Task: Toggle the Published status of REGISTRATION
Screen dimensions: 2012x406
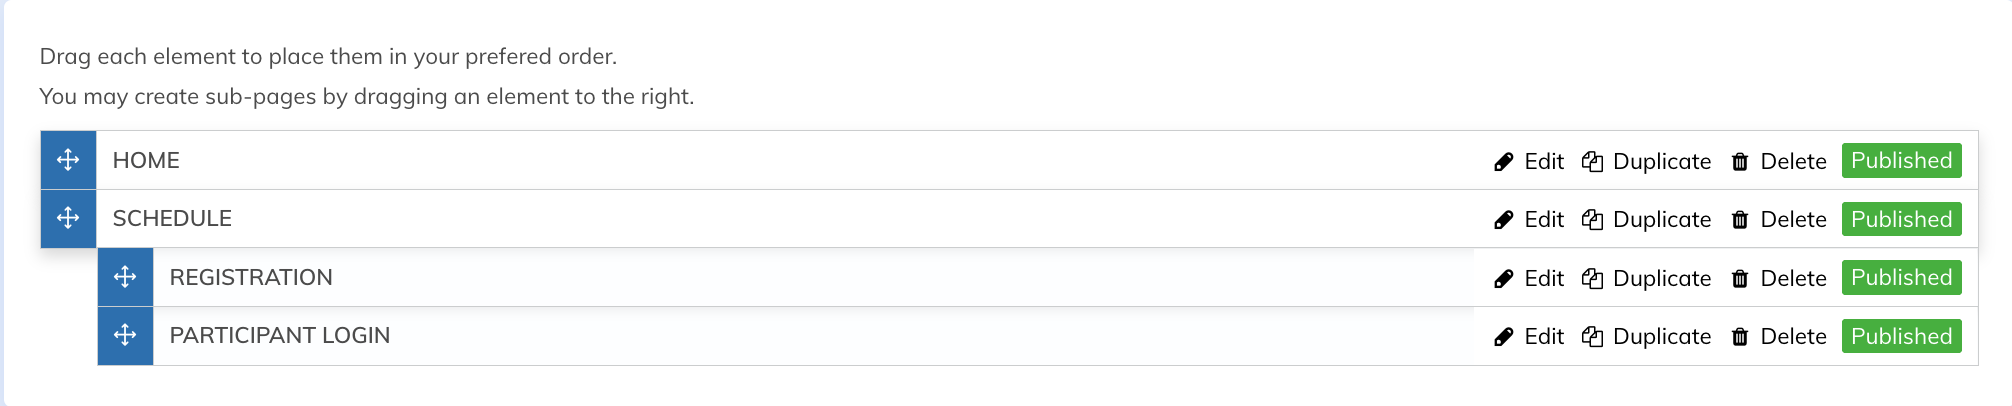Action: (1901, 278)
